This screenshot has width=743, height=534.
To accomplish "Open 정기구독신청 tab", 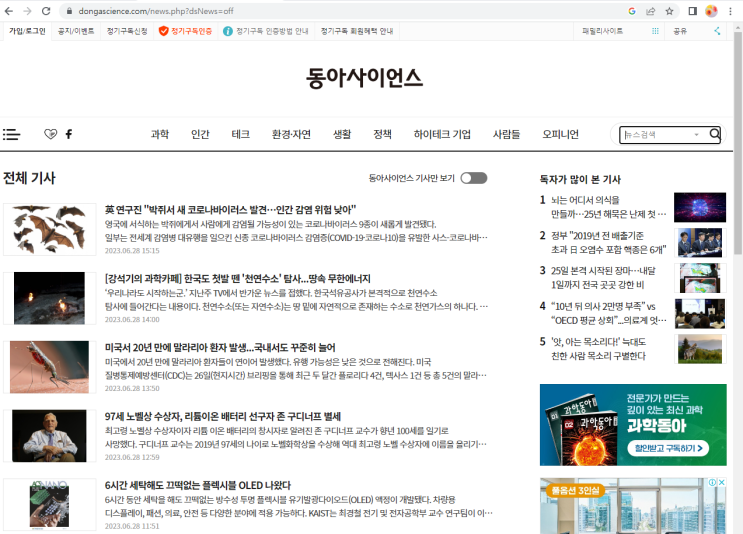I will click(127, 31).
